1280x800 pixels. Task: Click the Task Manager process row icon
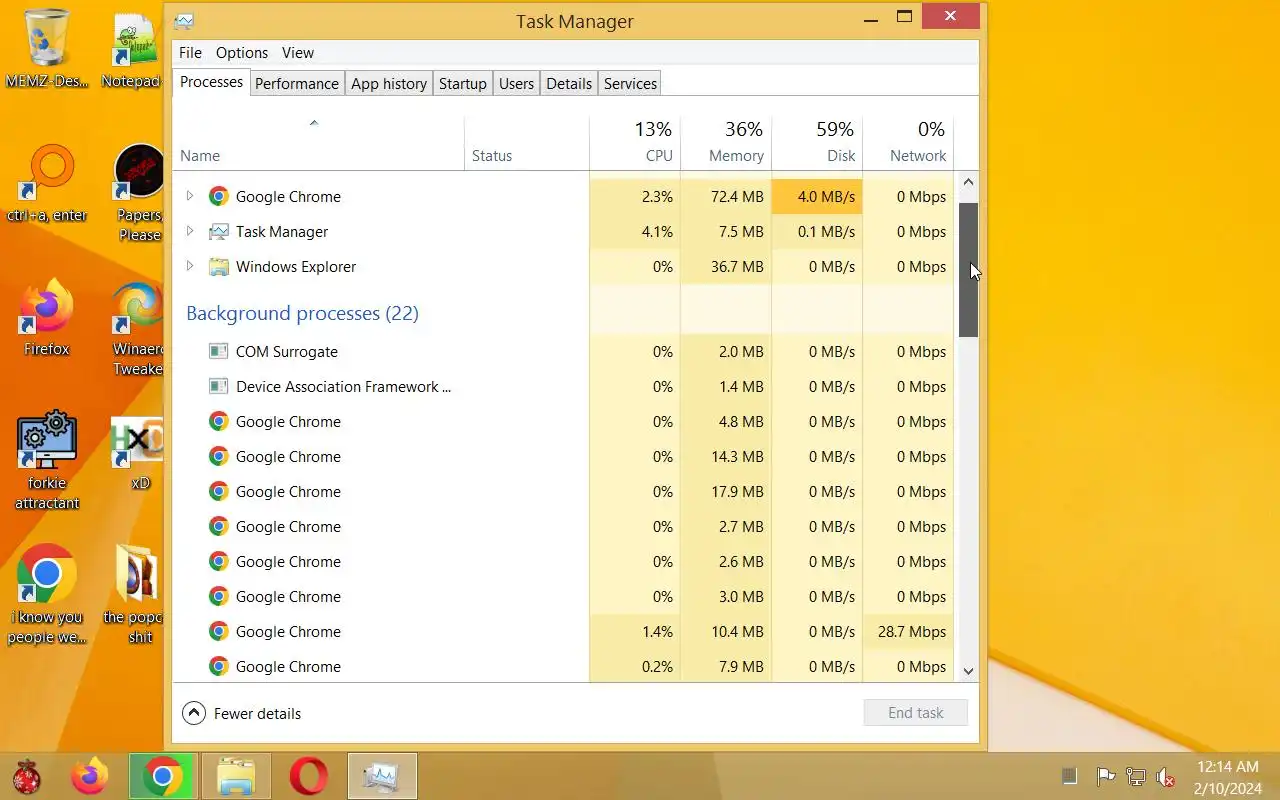tap(218, 232)
